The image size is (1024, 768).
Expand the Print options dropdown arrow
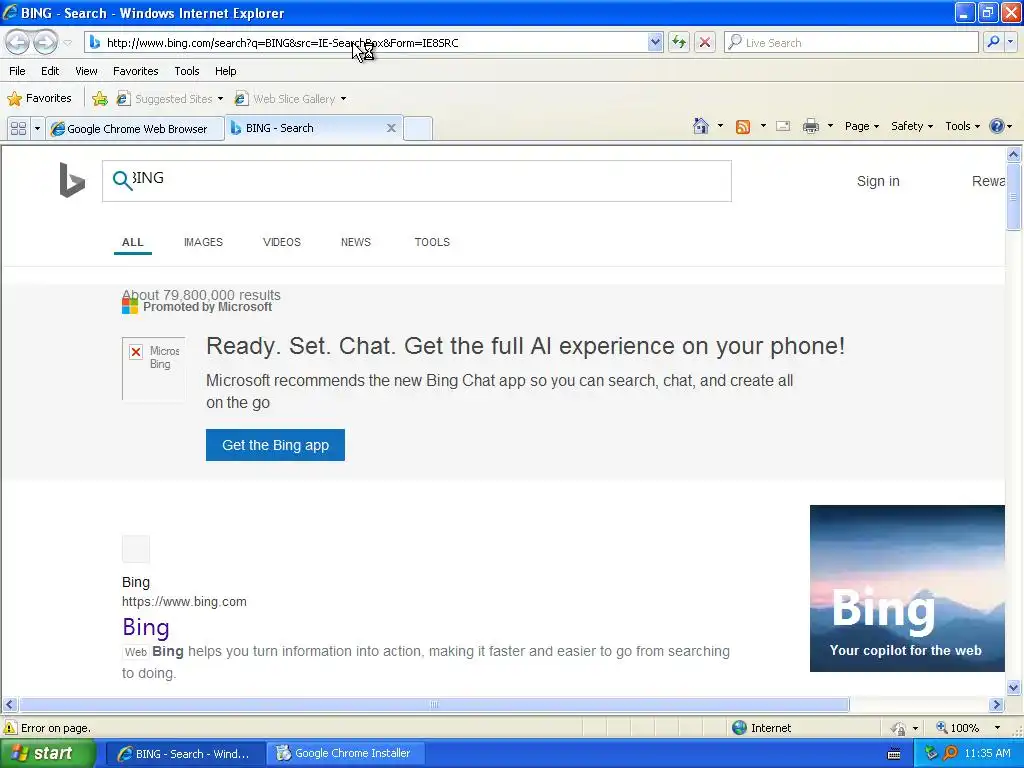pyautogui.click(x=830, y=126)
